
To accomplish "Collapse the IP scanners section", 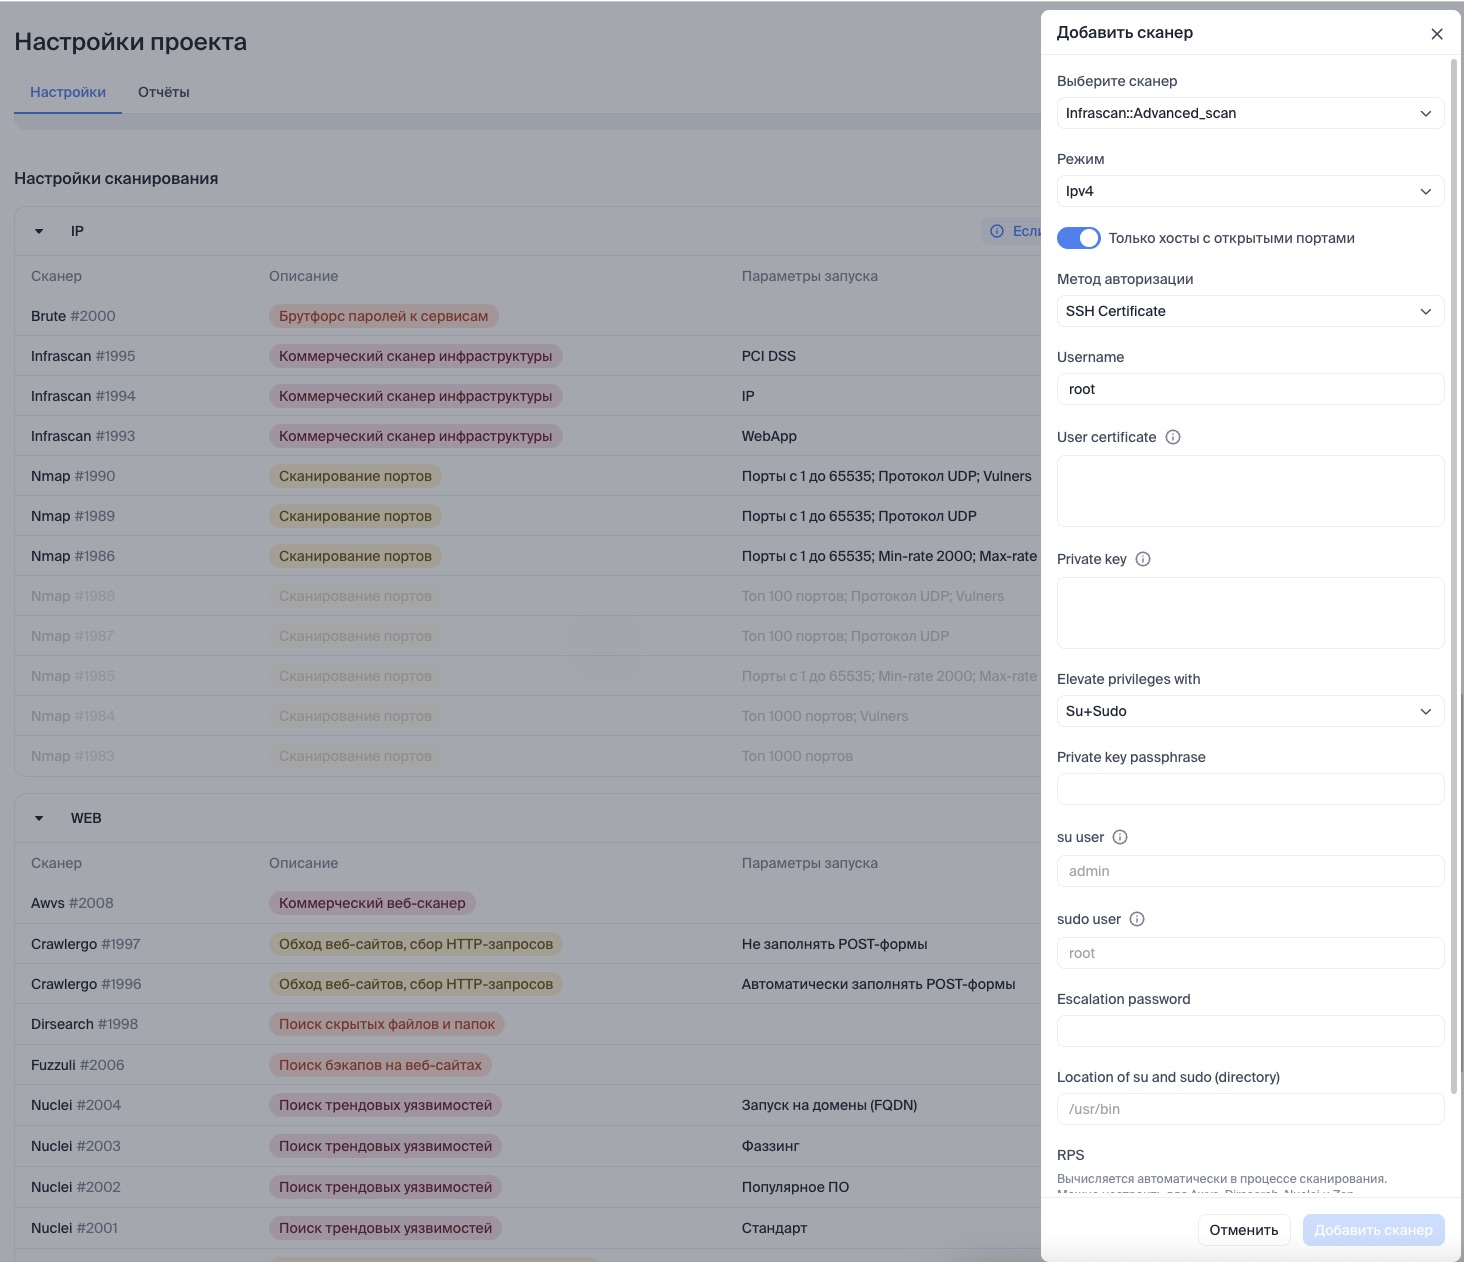I will tap(39, 231).
